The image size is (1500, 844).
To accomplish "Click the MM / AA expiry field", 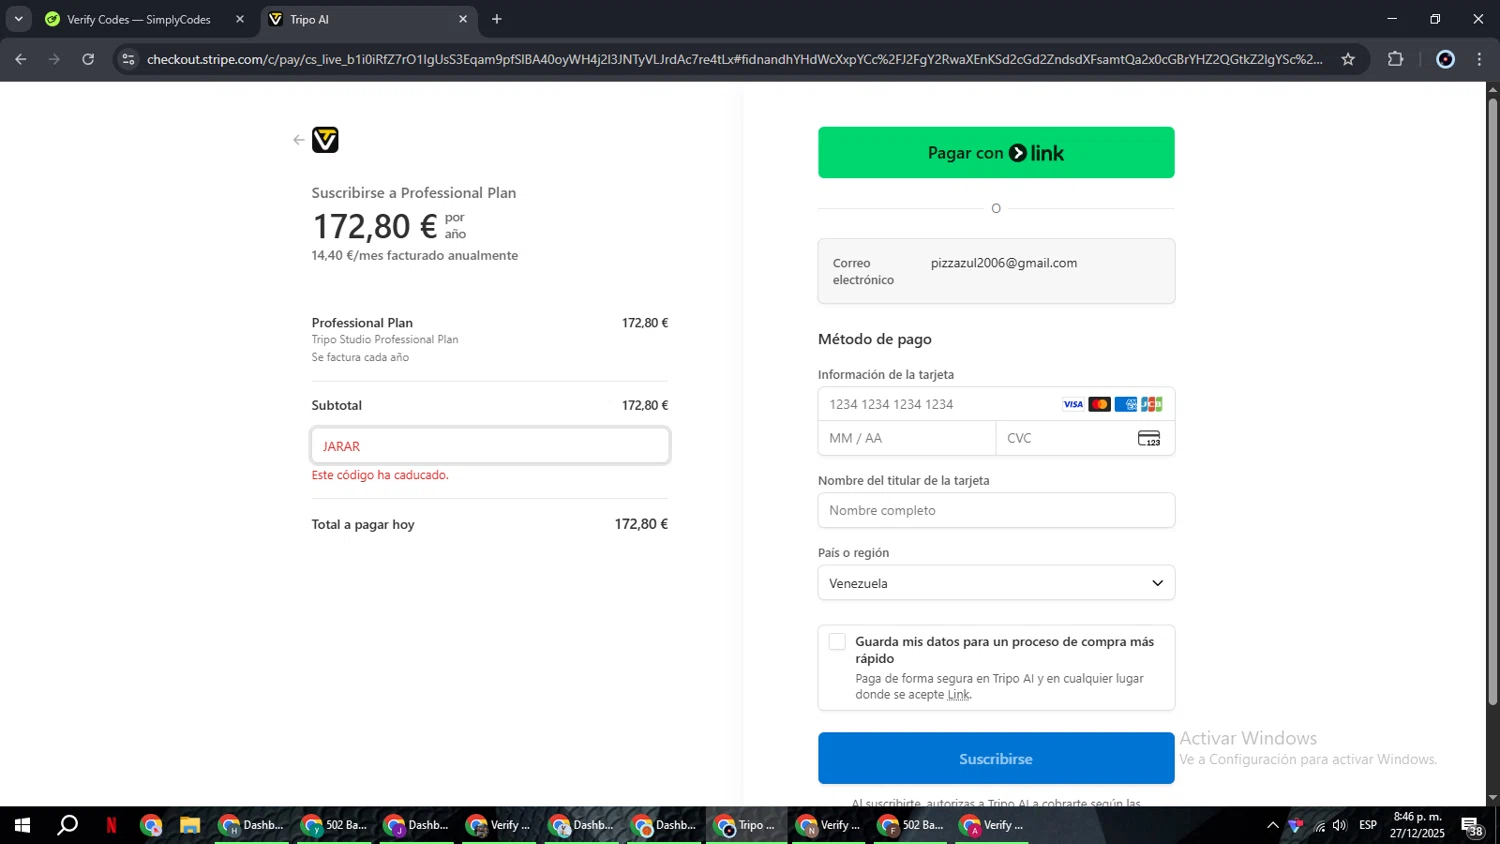I will pyautogui.click(x=907, y=438).
